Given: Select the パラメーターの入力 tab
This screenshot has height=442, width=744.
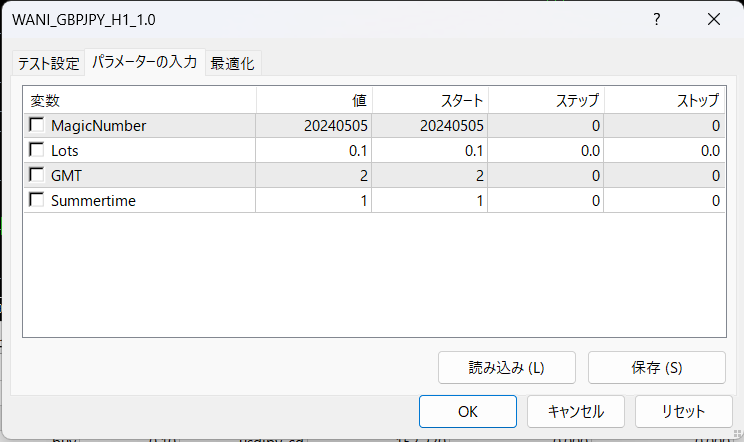Looking at the screenshot, I should coord(144,62).
